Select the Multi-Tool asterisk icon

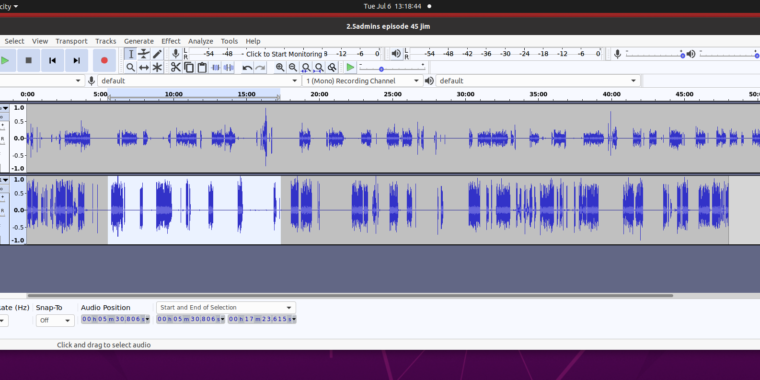(157, 67)
